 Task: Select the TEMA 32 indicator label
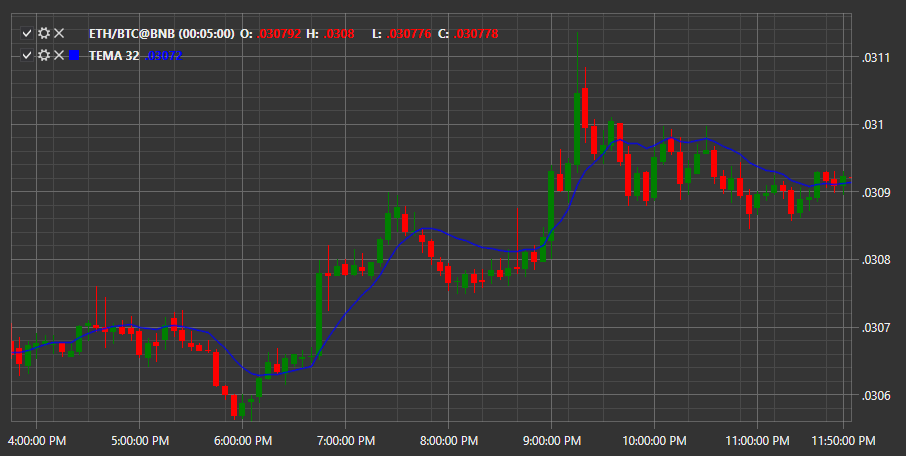point(114,55)
